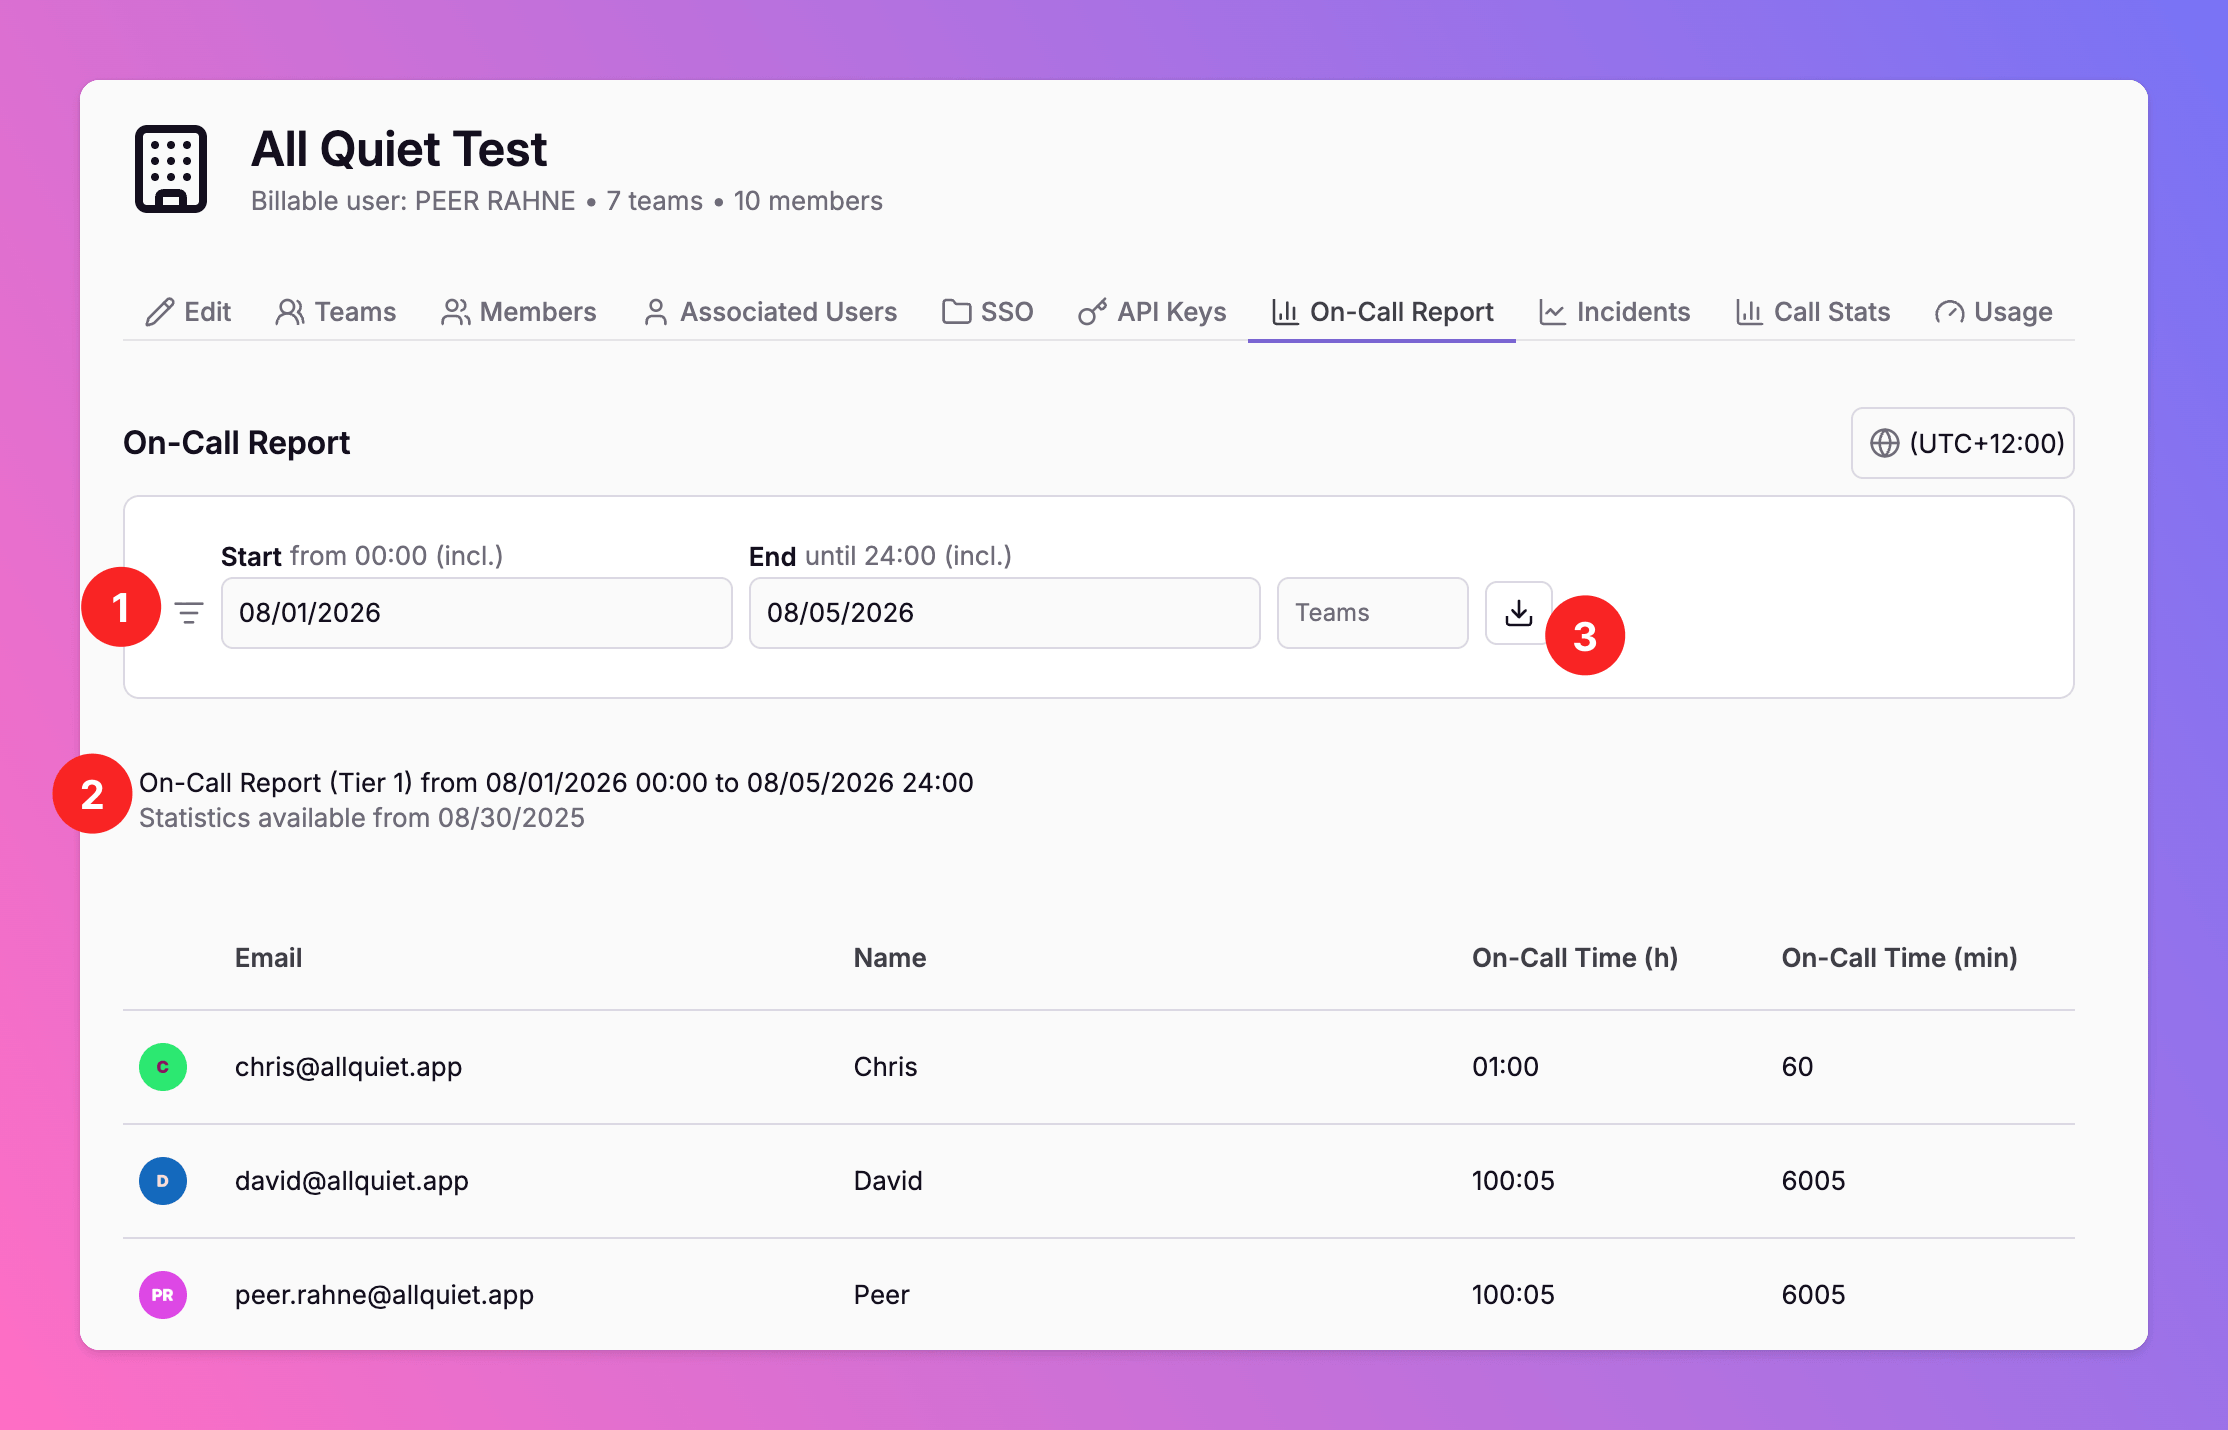
Task: Open the Members tab
Action: click(x=518, y=312)
